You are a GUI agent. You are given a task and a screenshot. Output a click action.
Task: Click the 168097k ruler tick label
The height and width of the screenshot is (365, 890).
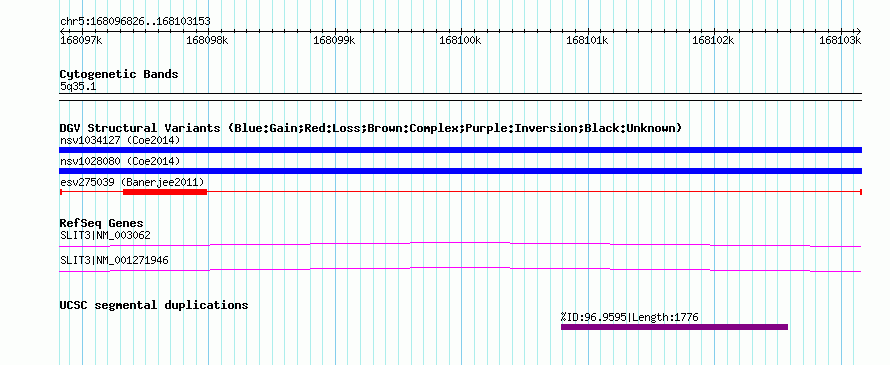pos(81,40)
